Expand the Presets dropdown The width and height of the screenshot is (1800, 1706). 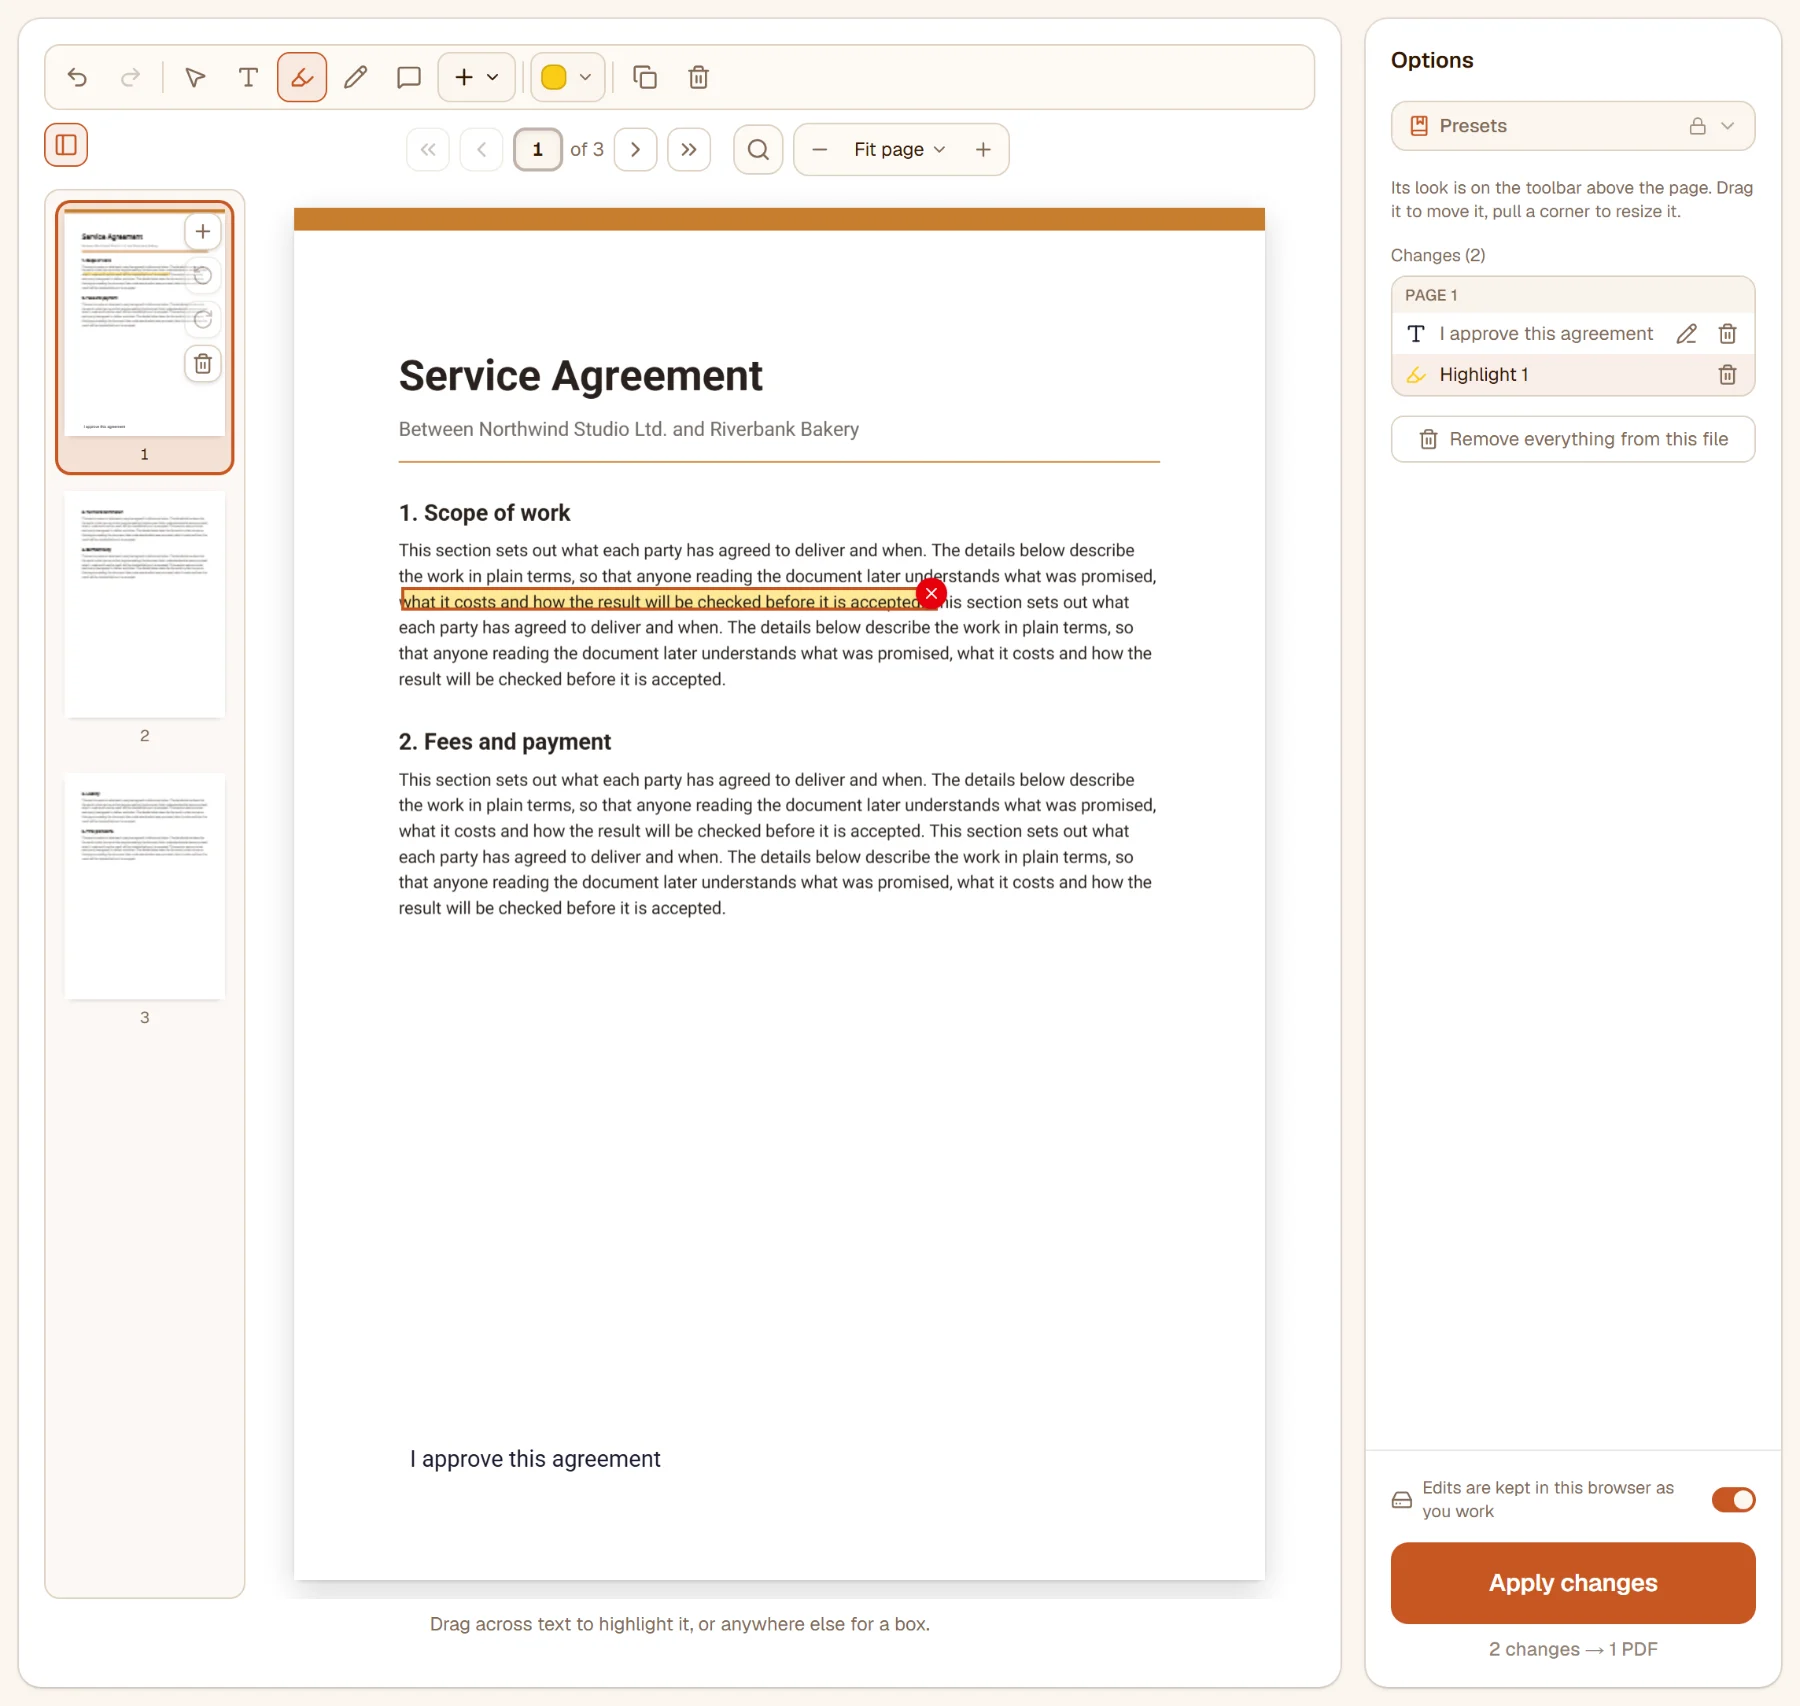[x=1572, y=126]
